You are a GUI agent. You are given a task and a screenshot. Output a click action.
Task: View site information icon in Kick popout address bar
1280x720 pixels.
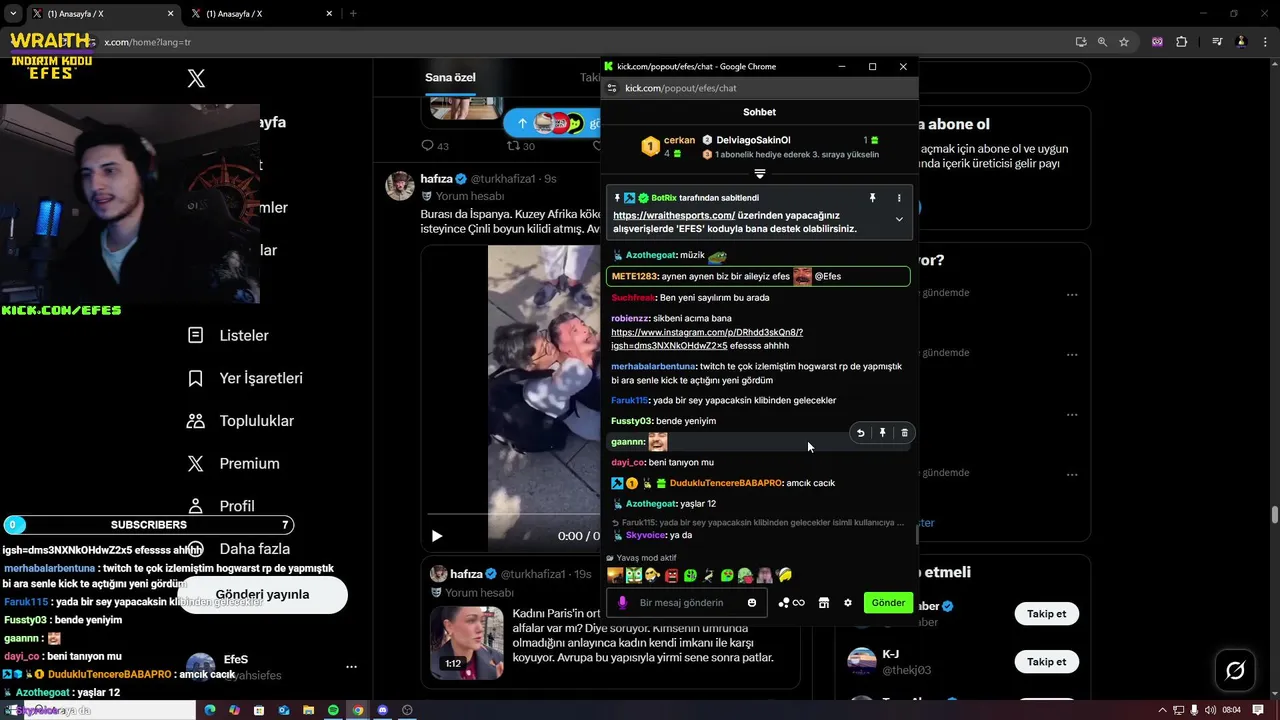[x=612, y=88]
